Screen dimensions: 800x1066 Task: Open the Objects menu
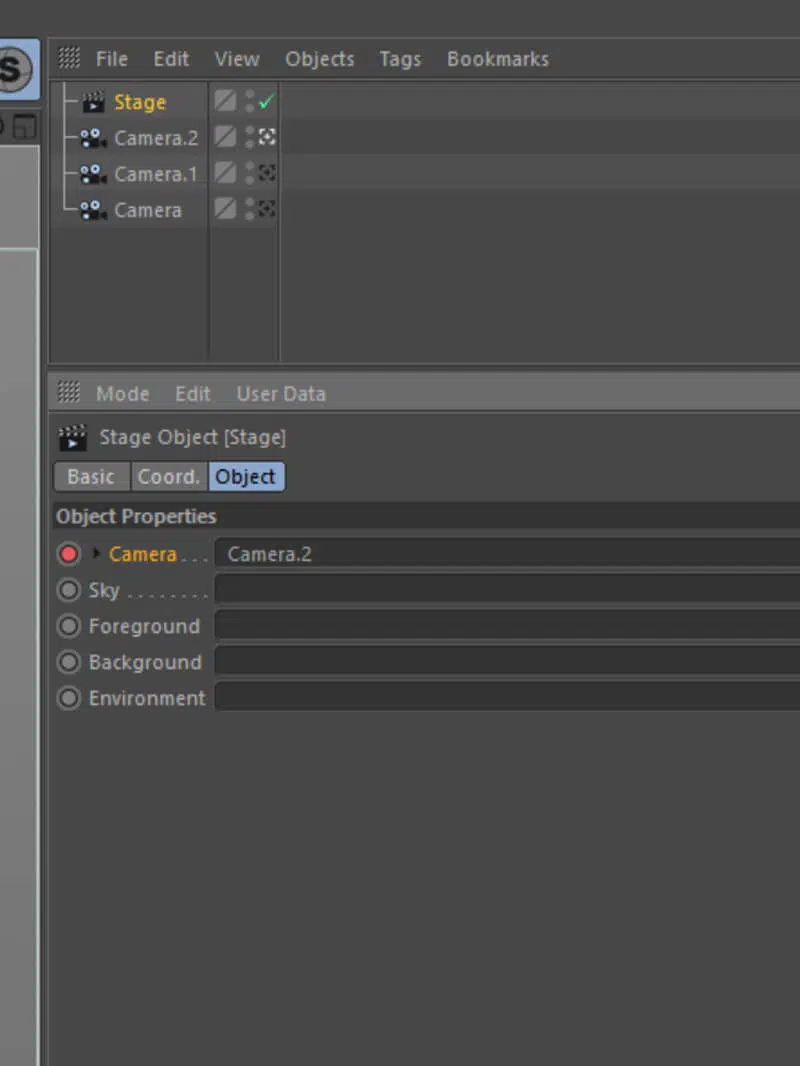tap(319, 59)
